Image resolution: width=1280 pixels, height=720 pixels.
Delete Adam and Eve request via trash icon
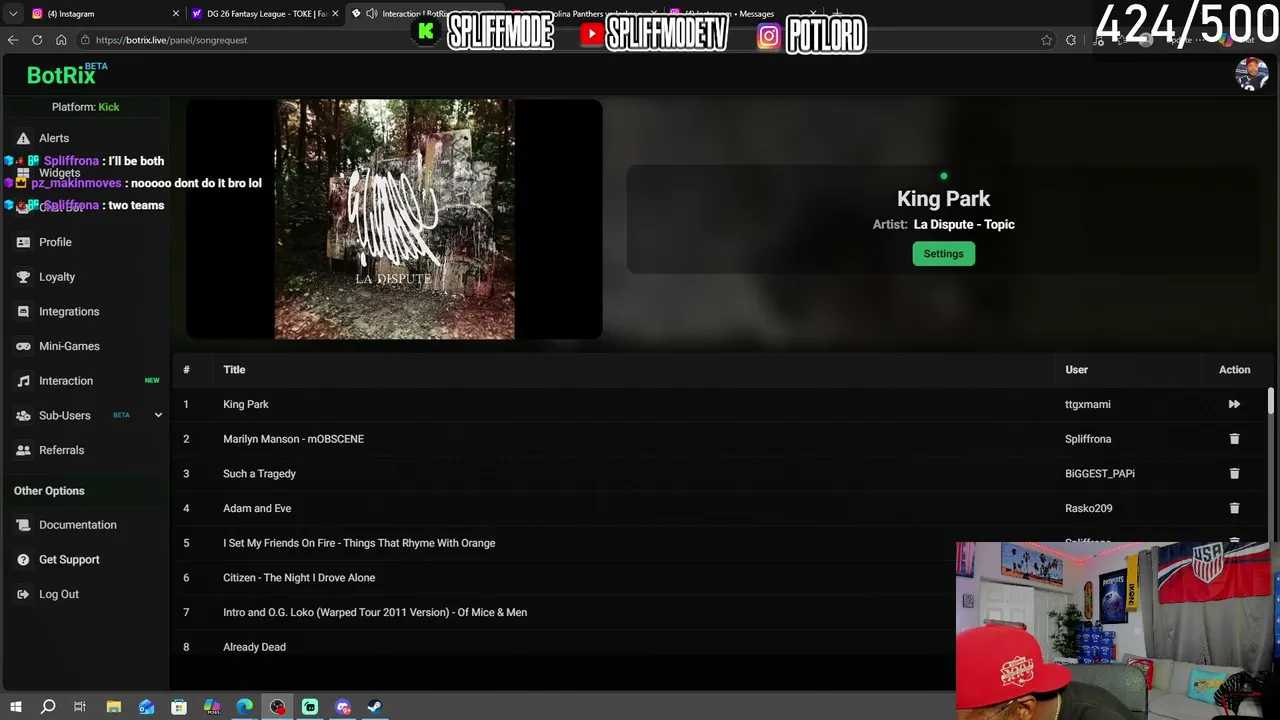click(x=1234, y=508)
